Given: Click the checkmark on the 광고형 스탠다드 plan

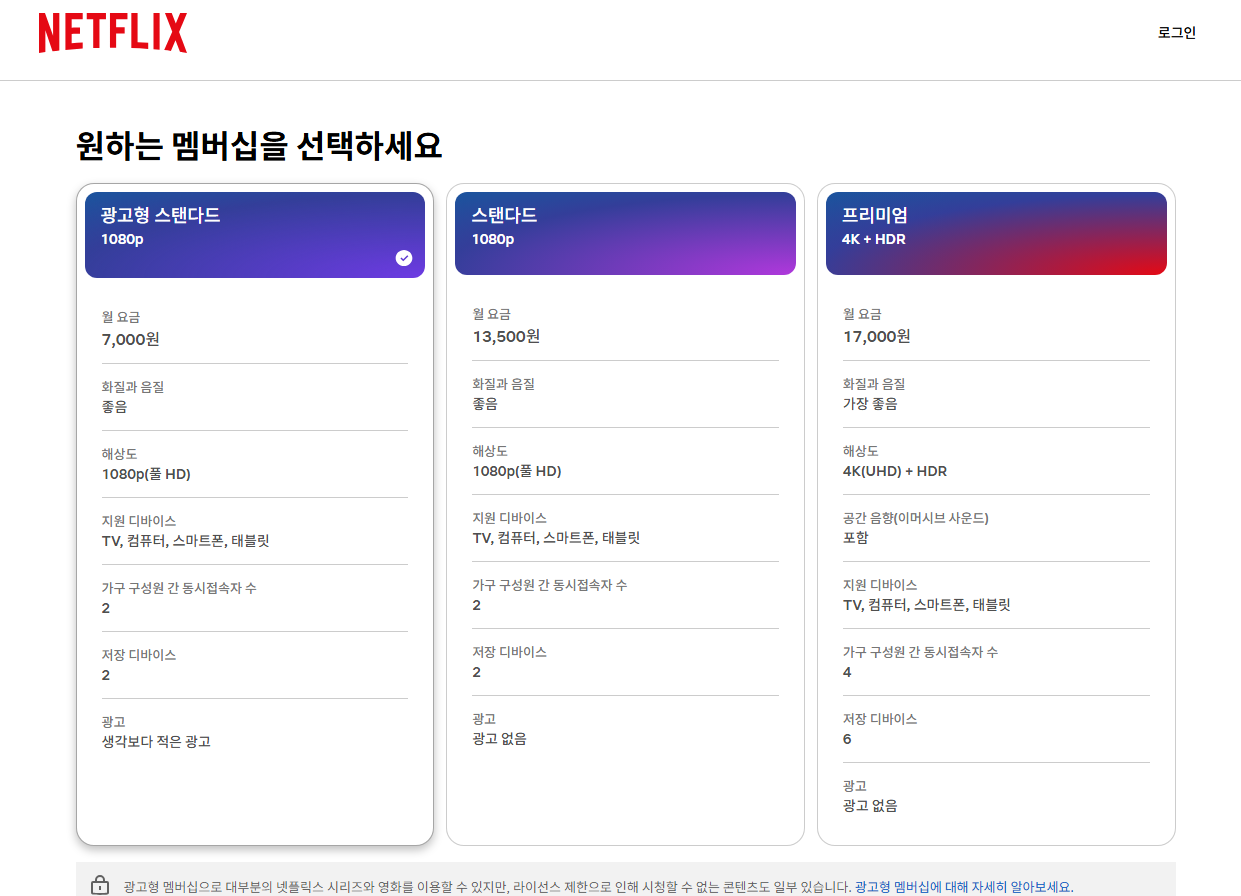Looking at the screenshot, I should tap(404, 258).
